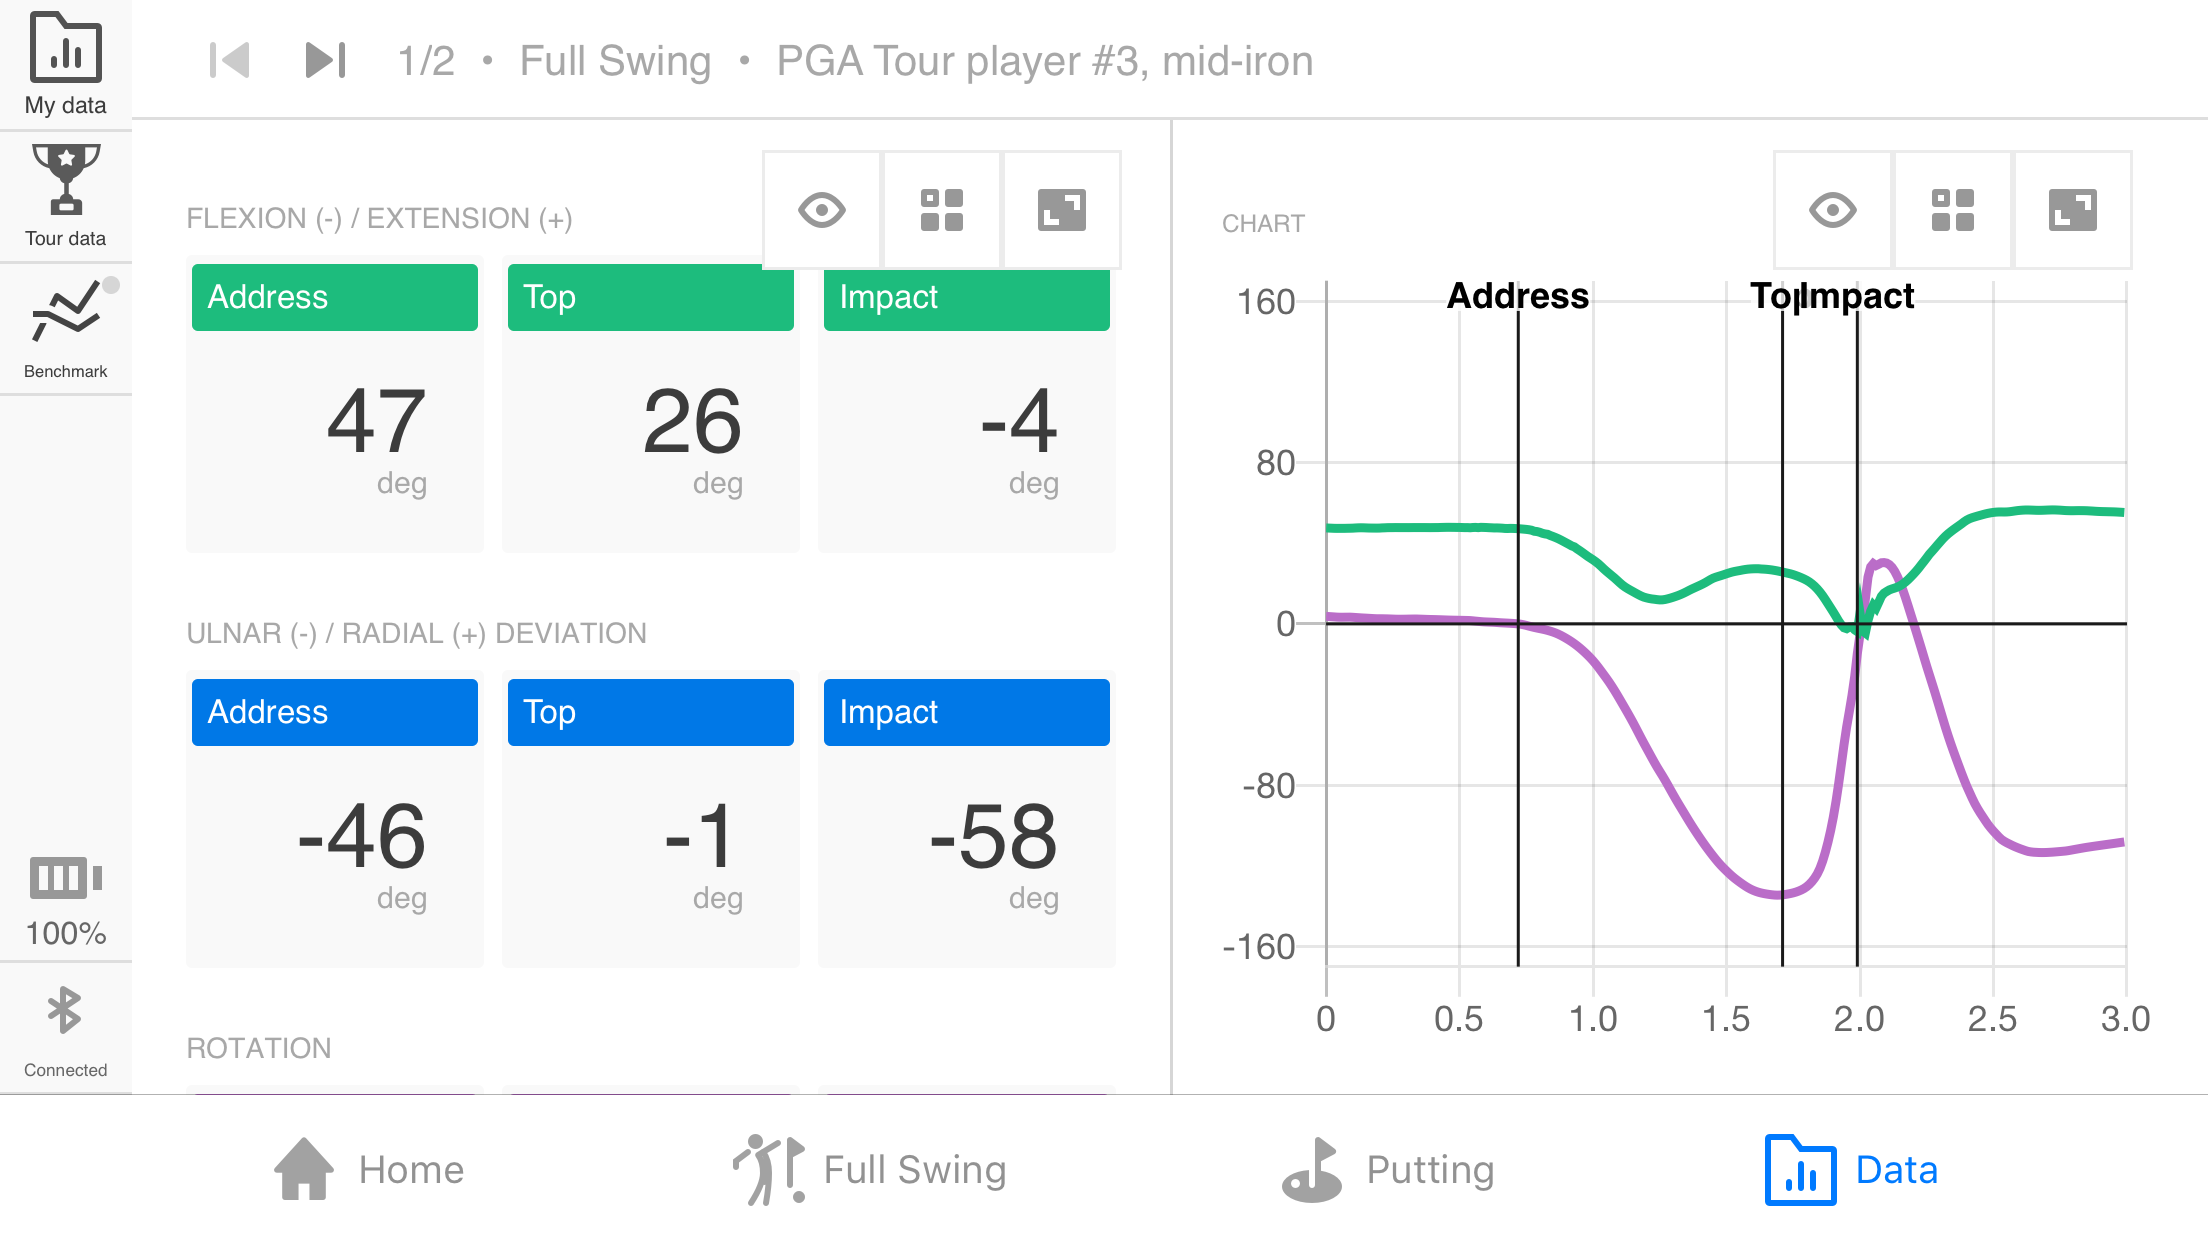Click the Bluetooth Connected icon
2208x1242 pixels.
tap(65, 1028)
